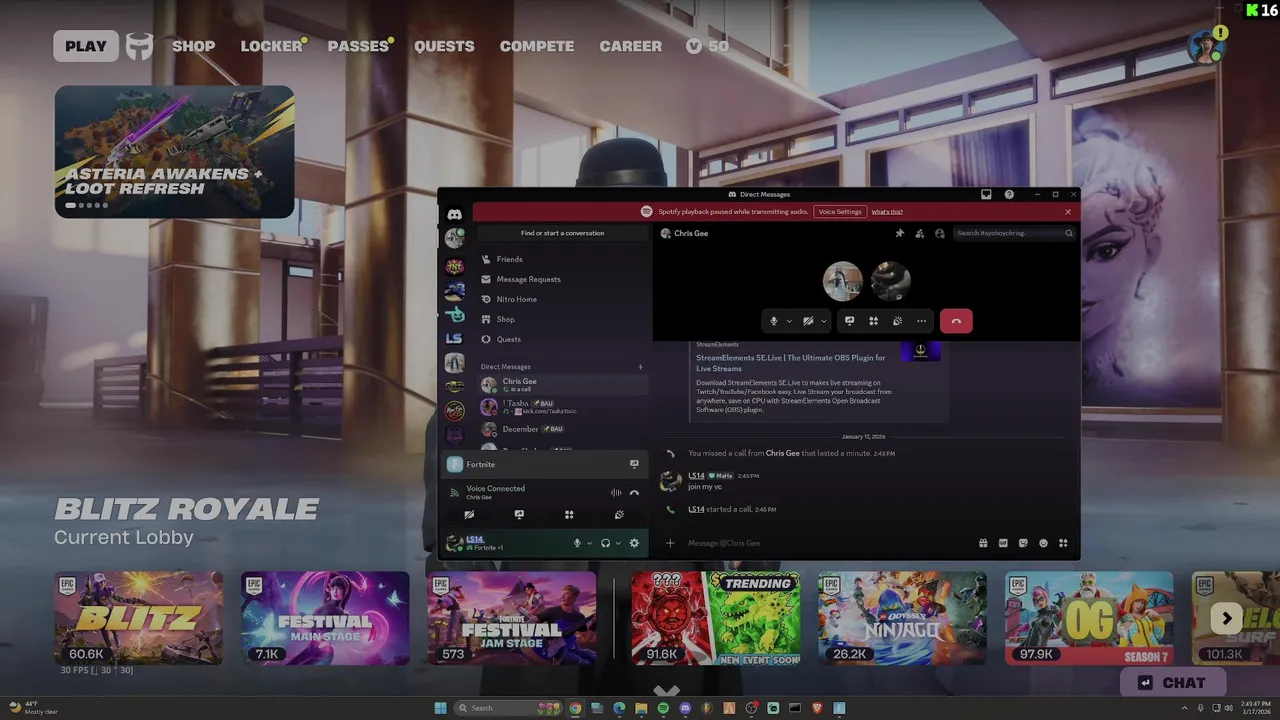Open Fortnite LOCKER tab
Image resolution: width=1280 pixels, height=720 pixels.
click(271, 46)
